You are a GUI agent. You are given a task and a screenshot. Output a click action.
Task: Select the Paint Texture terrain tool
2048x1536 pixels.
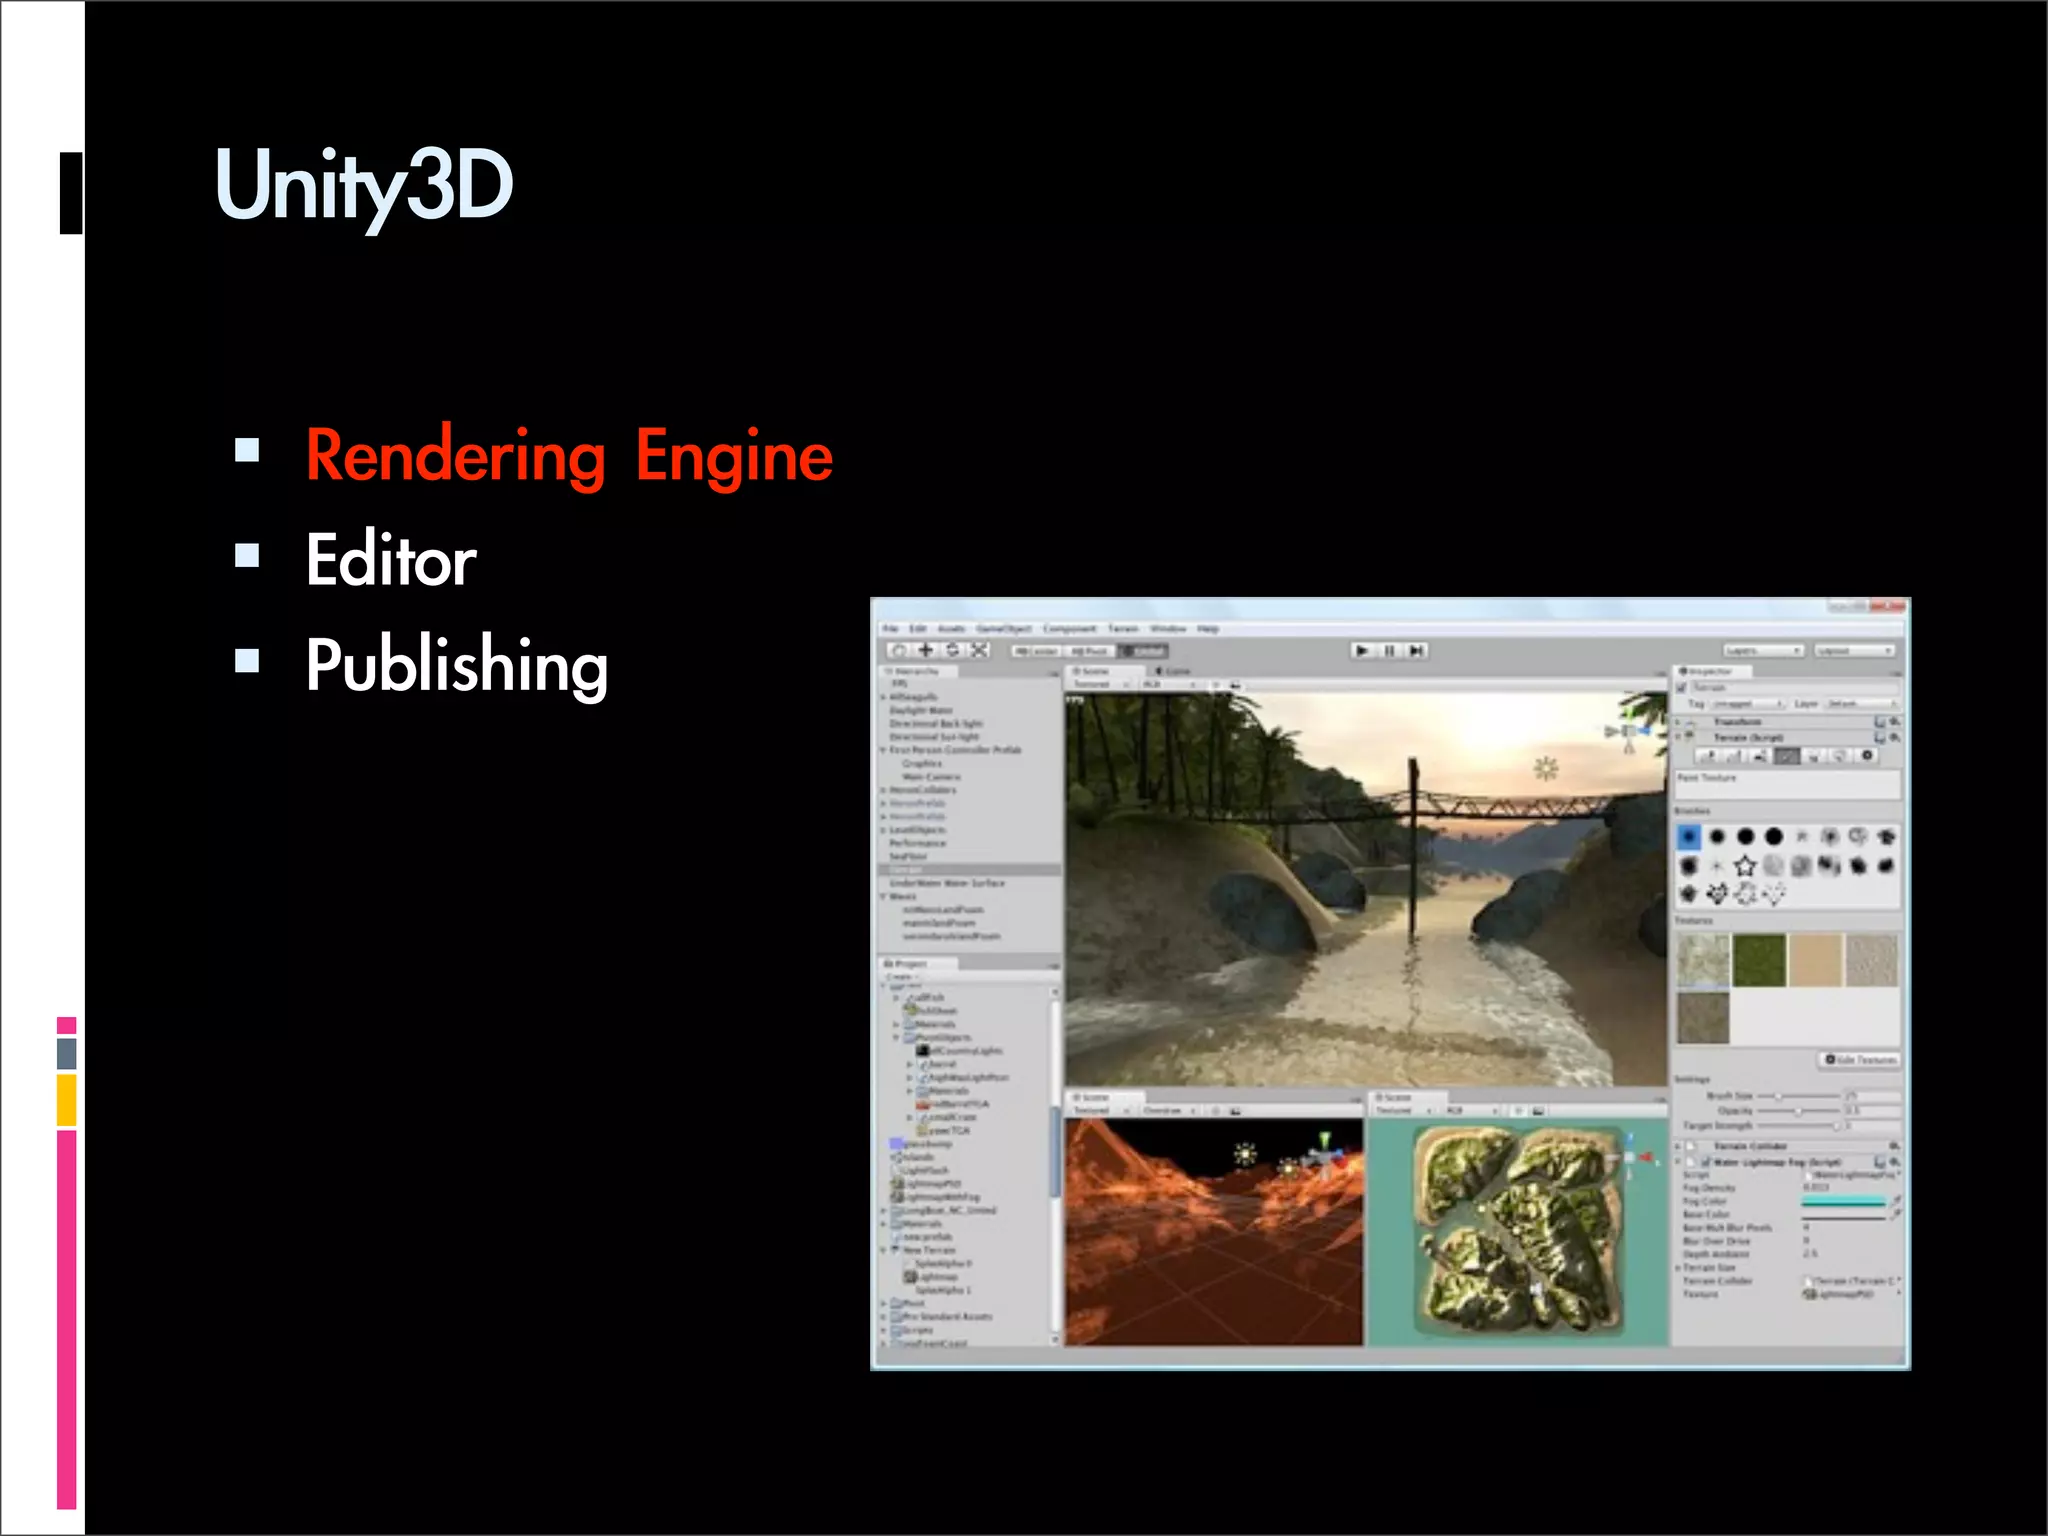pyautogui.click(x=1785, y=757)
